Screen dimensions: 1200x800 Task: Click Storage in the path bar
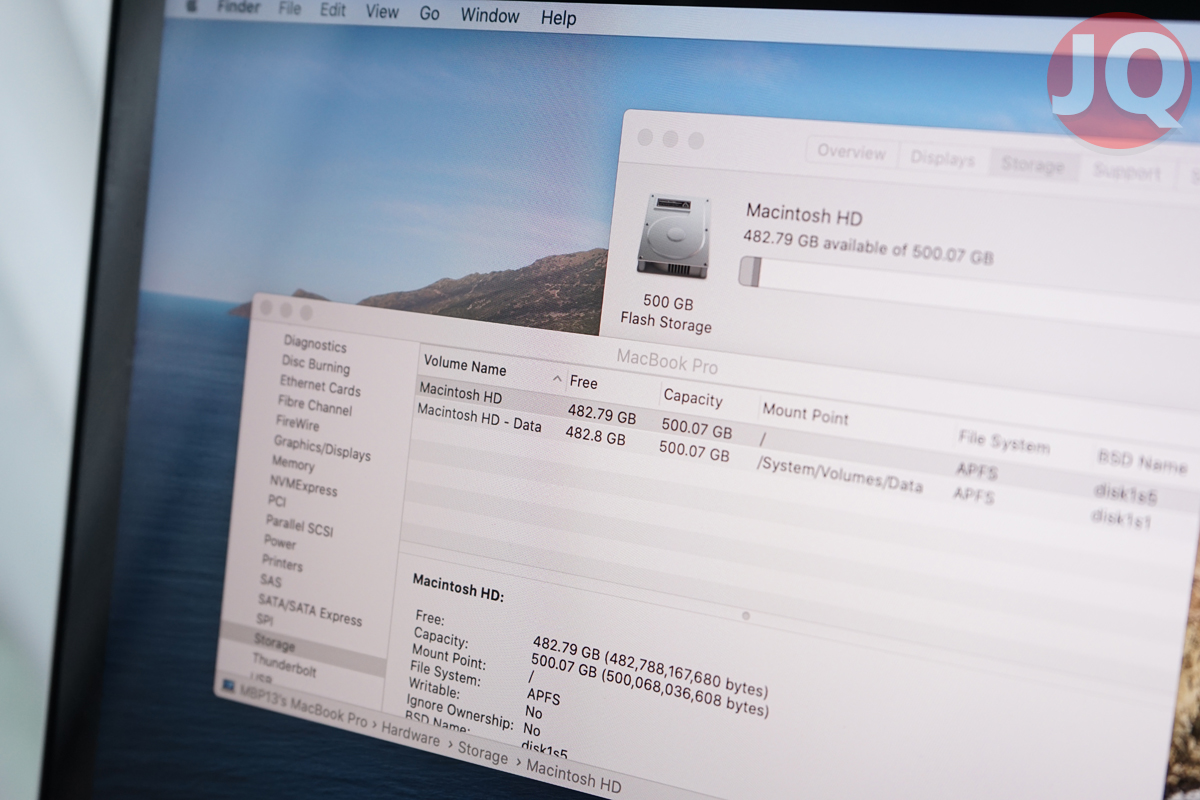(x=483, y=754)
